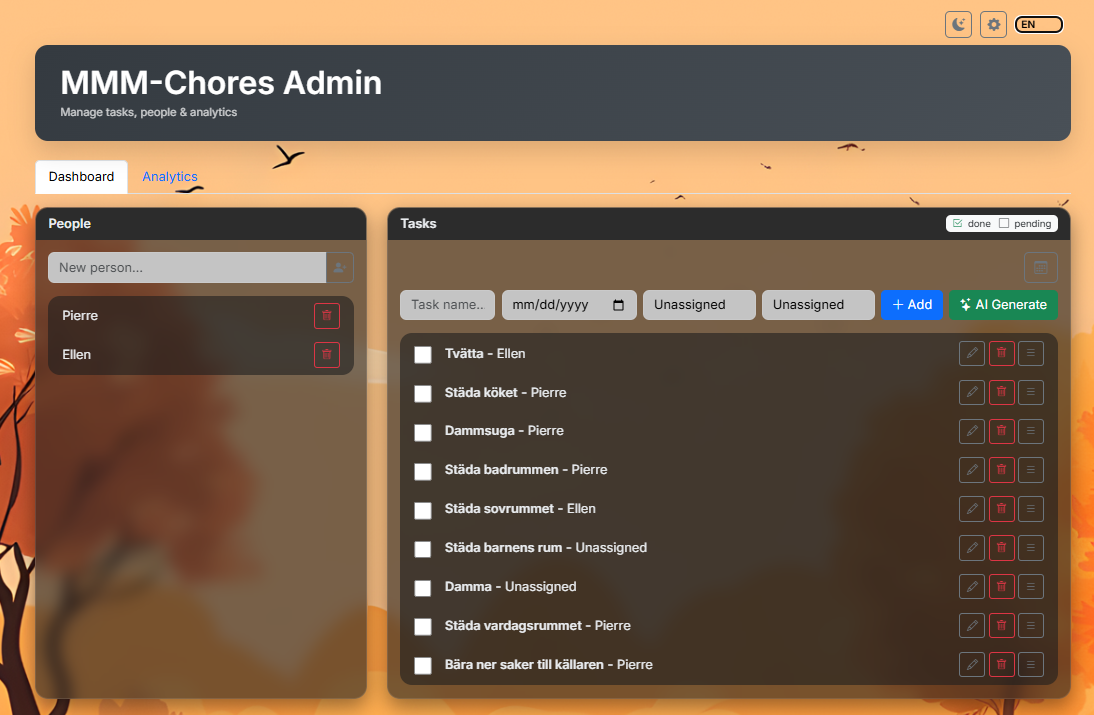The height and width of the screenshot is (715, 1094).
Task: Tick the Bära ner saker till källaren checkbox
Action: (423, 666)
